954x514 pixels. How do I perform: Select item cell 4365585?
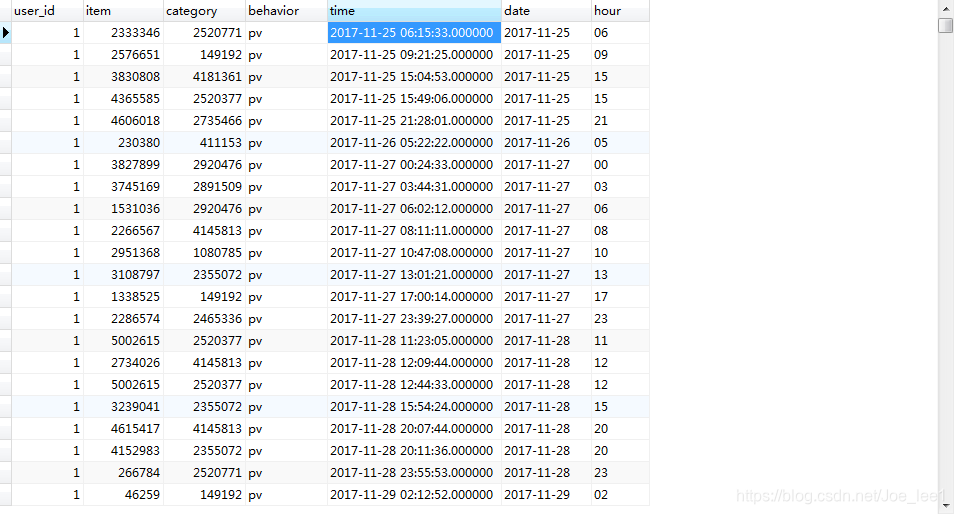coord(124,99)
